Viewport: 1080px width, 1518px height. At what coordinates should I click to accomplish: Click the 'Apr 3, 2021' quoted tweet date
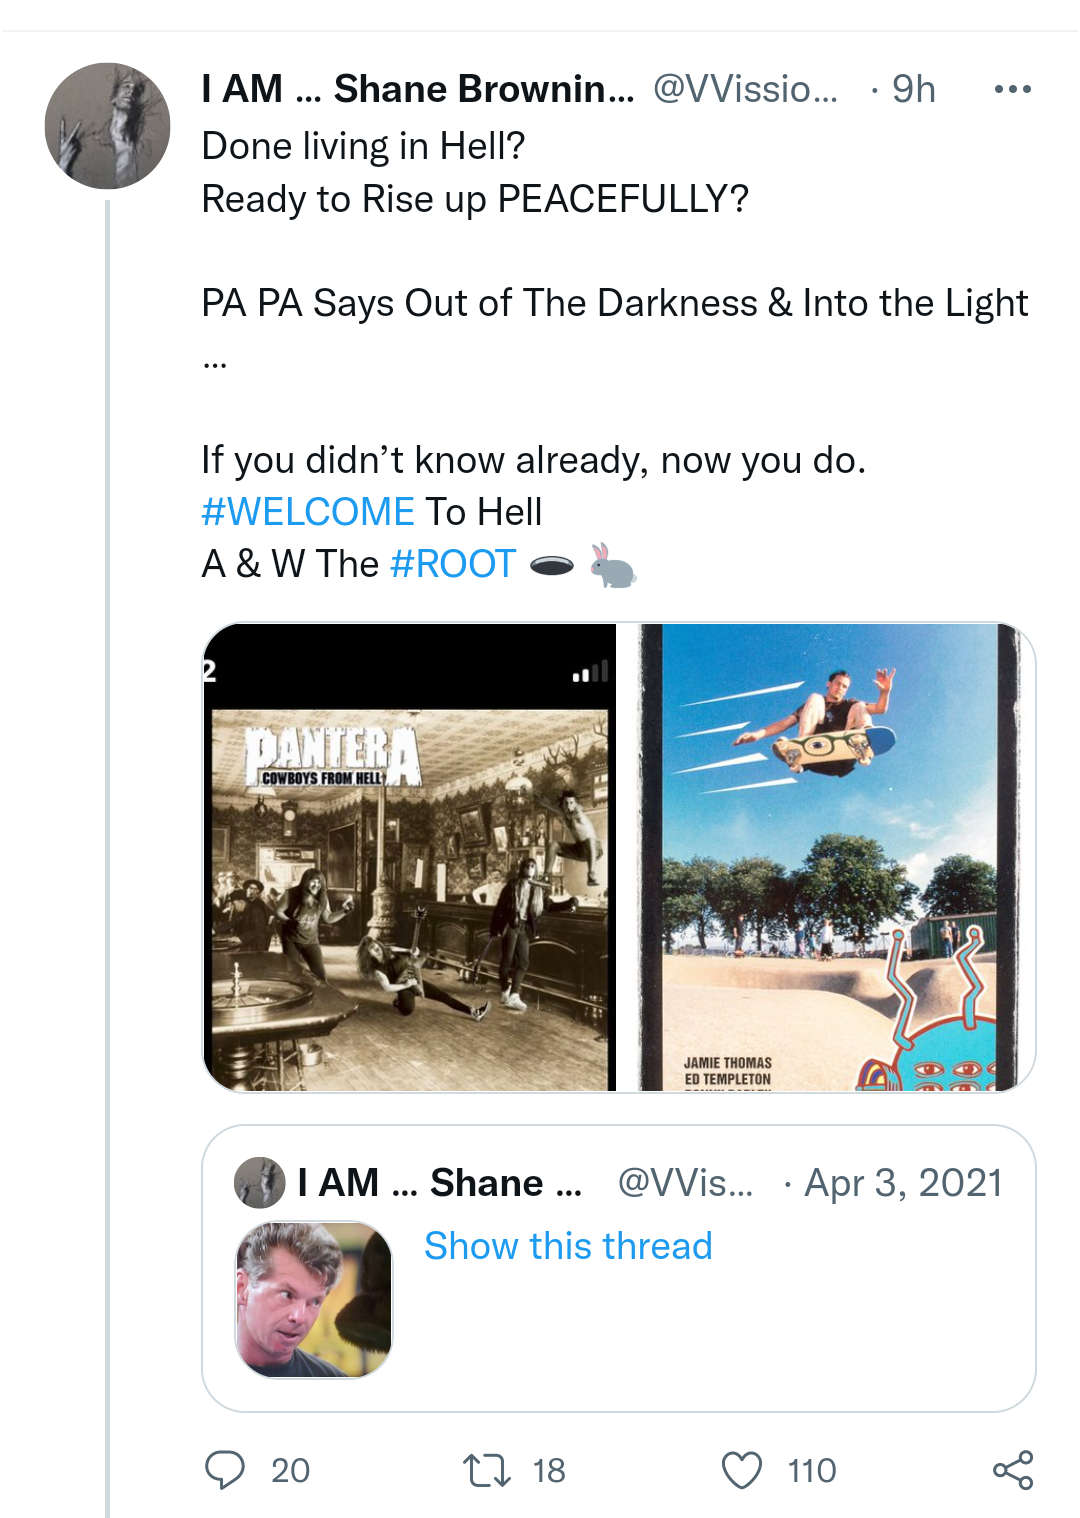click(x=903, y=1183)
